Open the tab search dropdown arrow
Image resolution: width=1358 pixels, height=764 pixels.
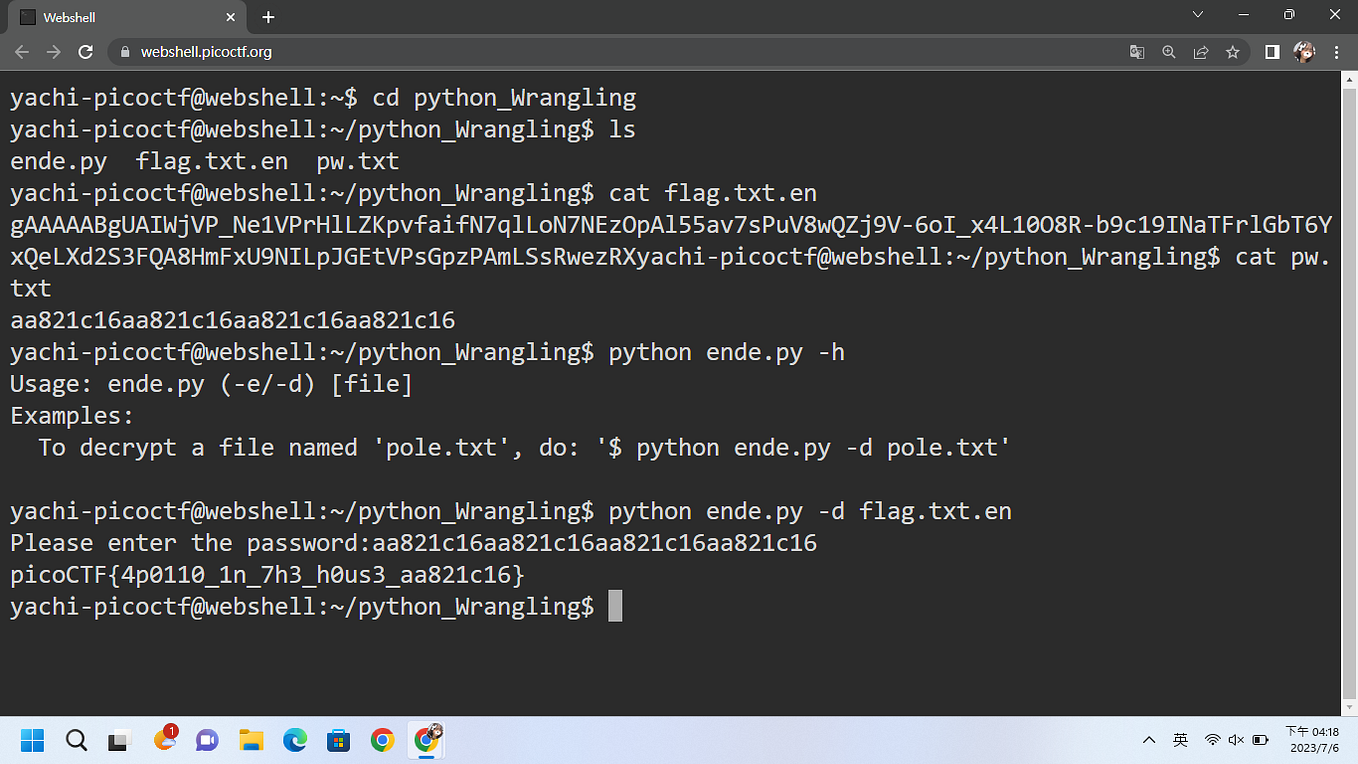[1198, 16]
